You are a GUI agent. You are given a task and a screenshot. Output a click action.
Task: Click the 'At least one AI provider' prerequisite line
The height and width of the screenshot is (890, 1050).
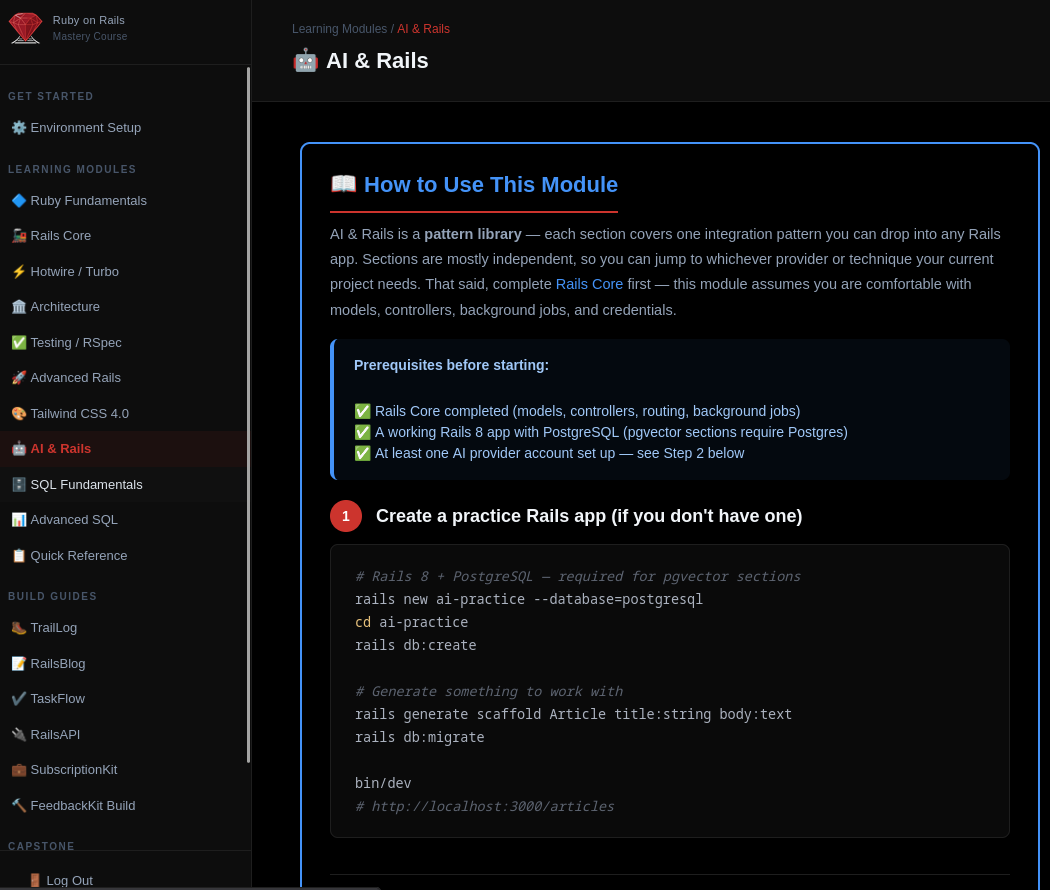[549, 453]
